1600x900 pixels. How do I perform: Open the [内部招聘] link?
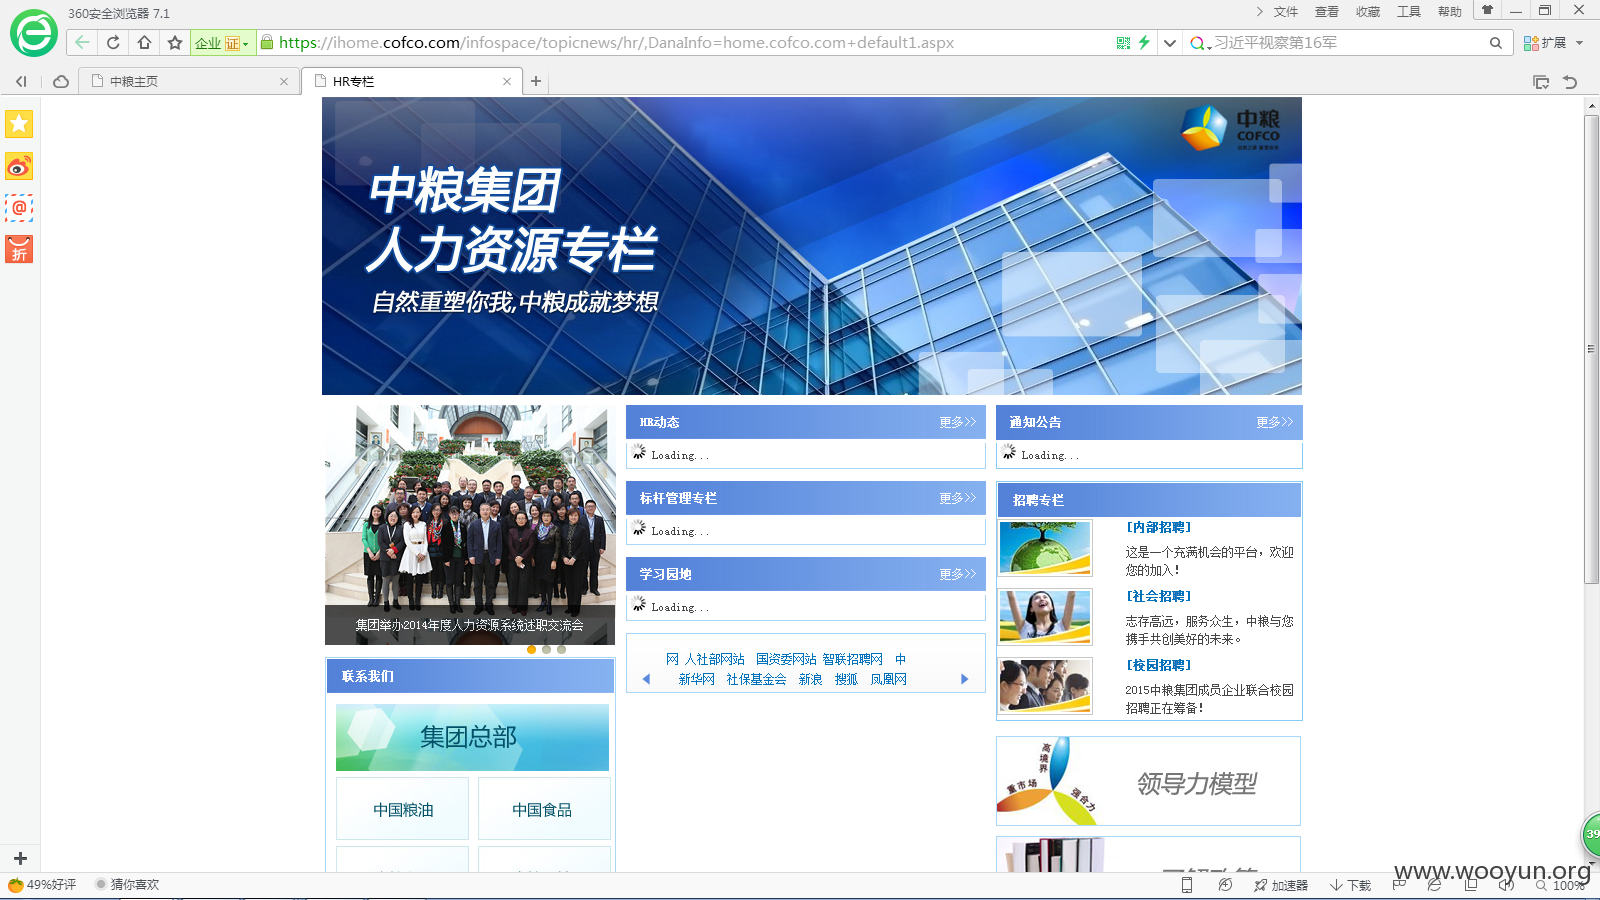(x=1159, y=527)
